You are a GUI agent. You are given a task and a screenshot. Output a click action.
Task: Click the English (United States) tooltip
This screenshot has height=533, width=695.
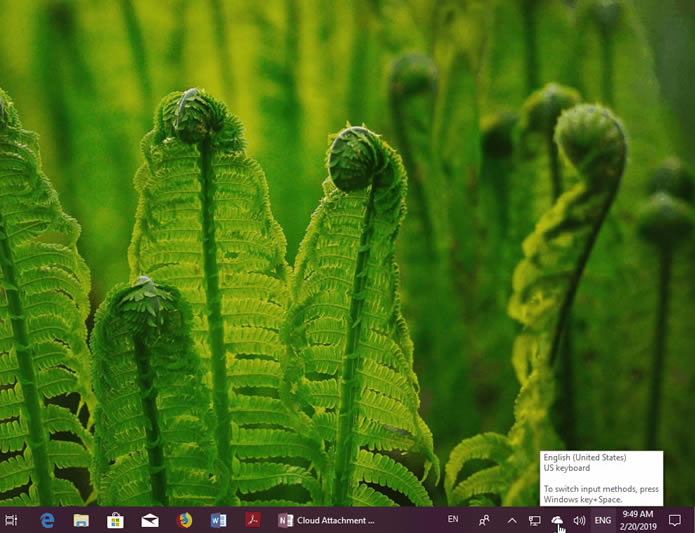(601, 478)
